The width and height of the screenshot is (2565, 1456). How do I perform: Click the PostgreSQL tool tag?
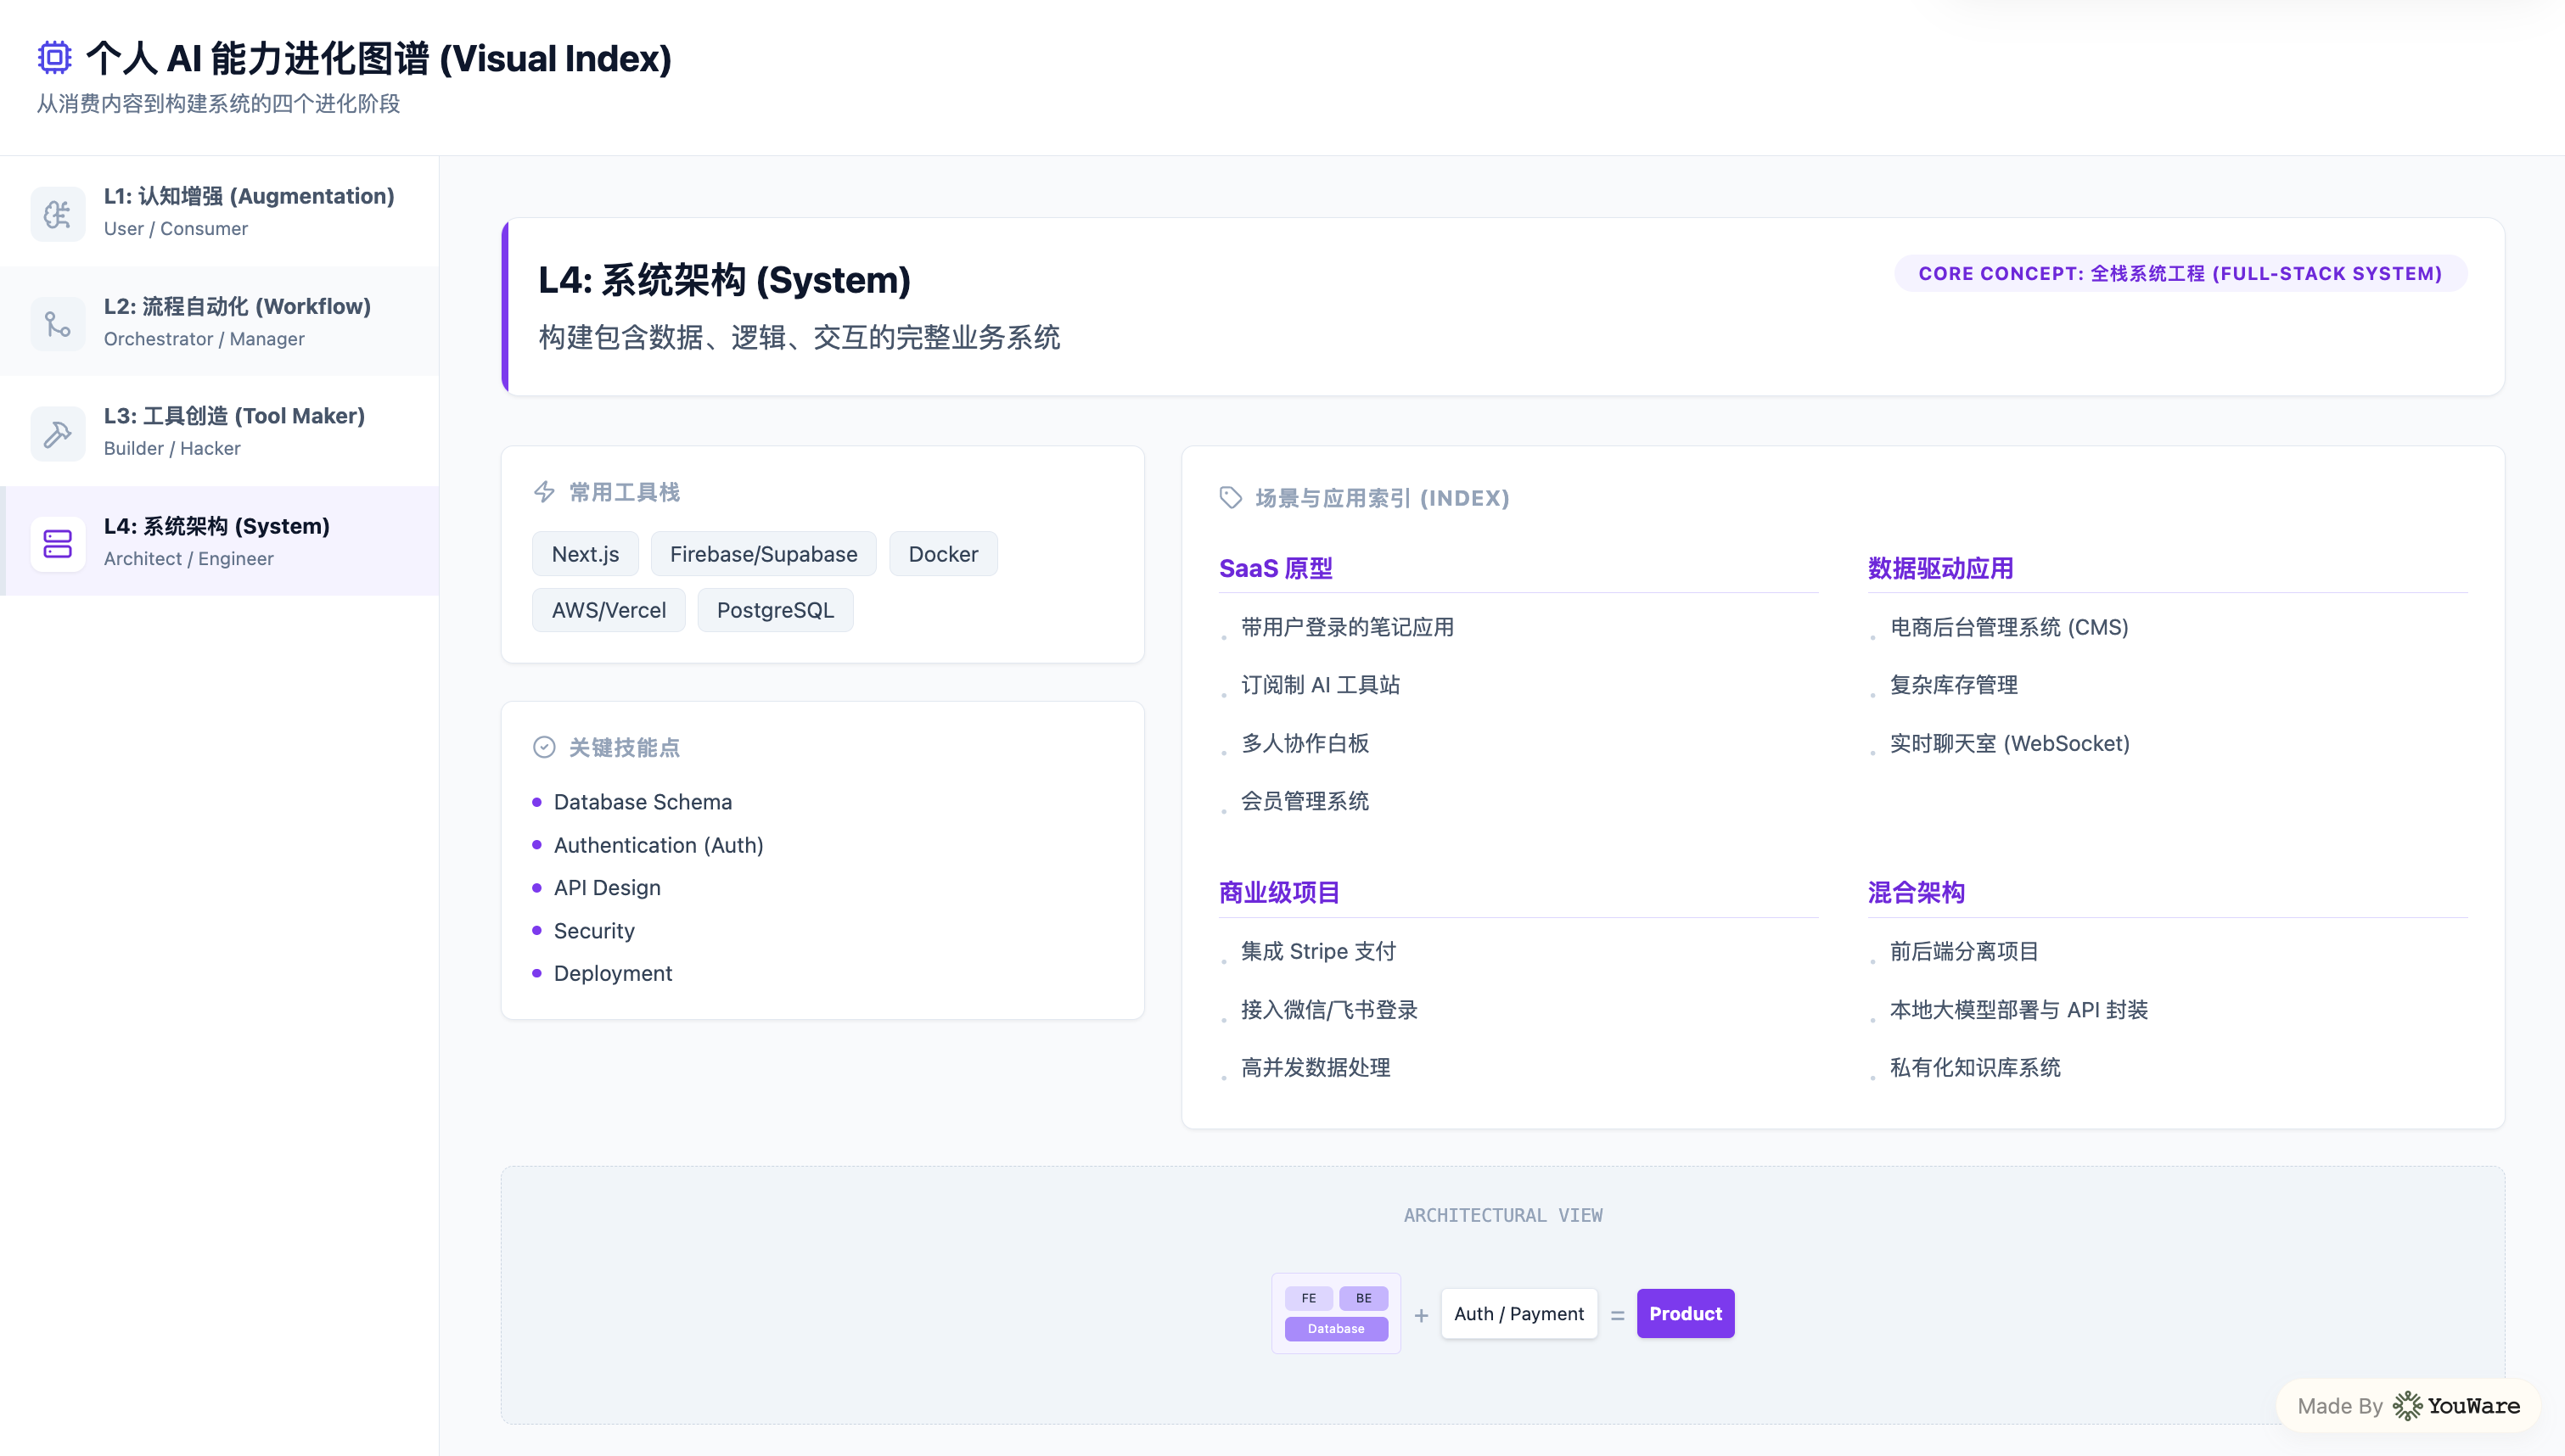(x=775, y=610)
